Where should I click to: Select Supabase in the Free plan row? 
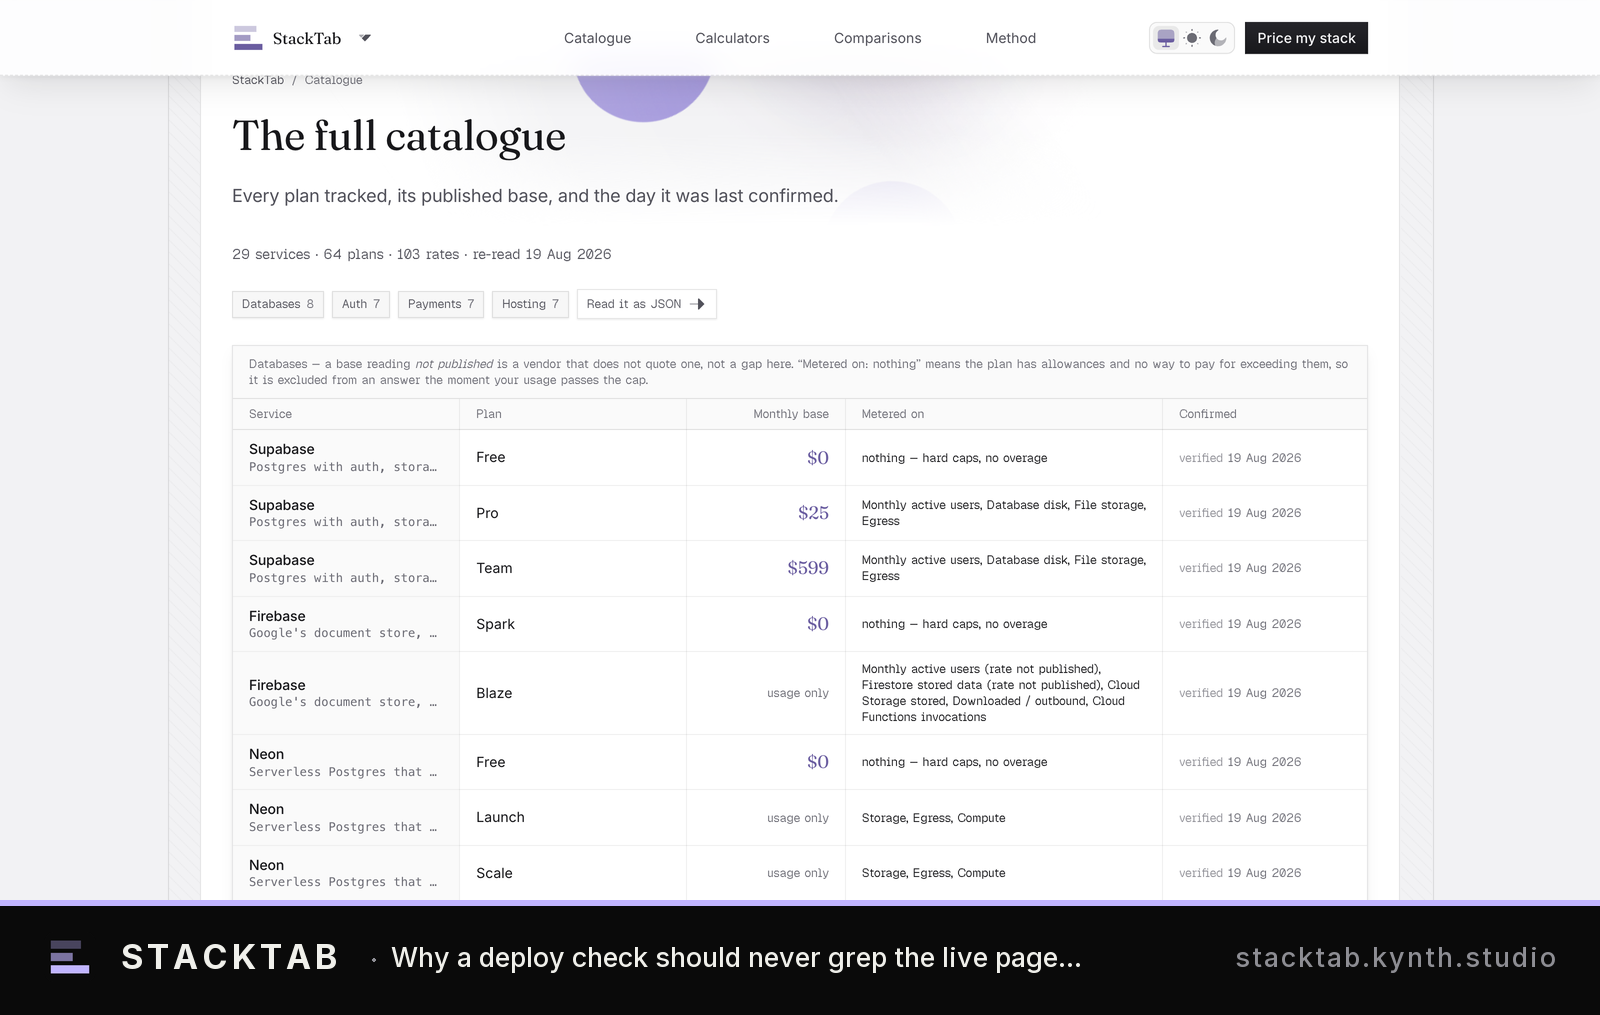[282, 449]
